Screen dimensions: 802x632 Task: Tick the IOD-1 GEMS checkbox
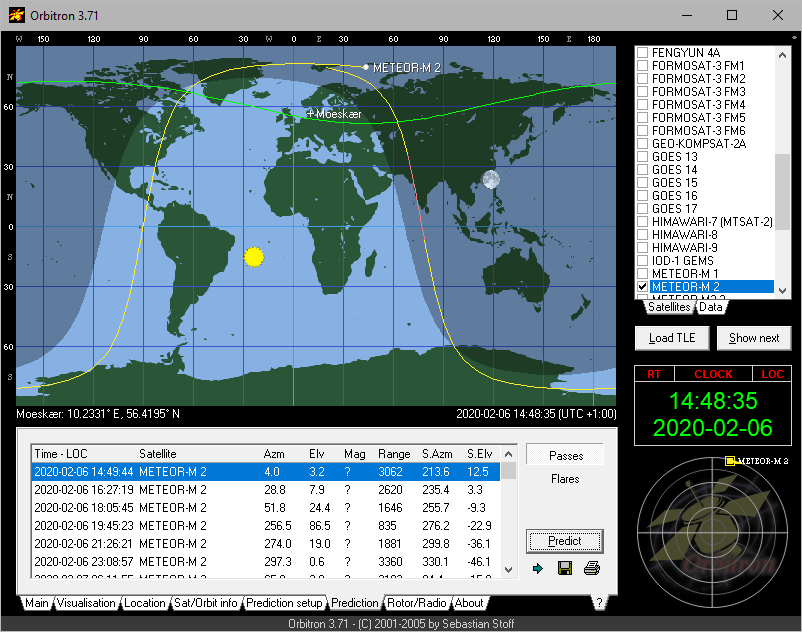643,261
